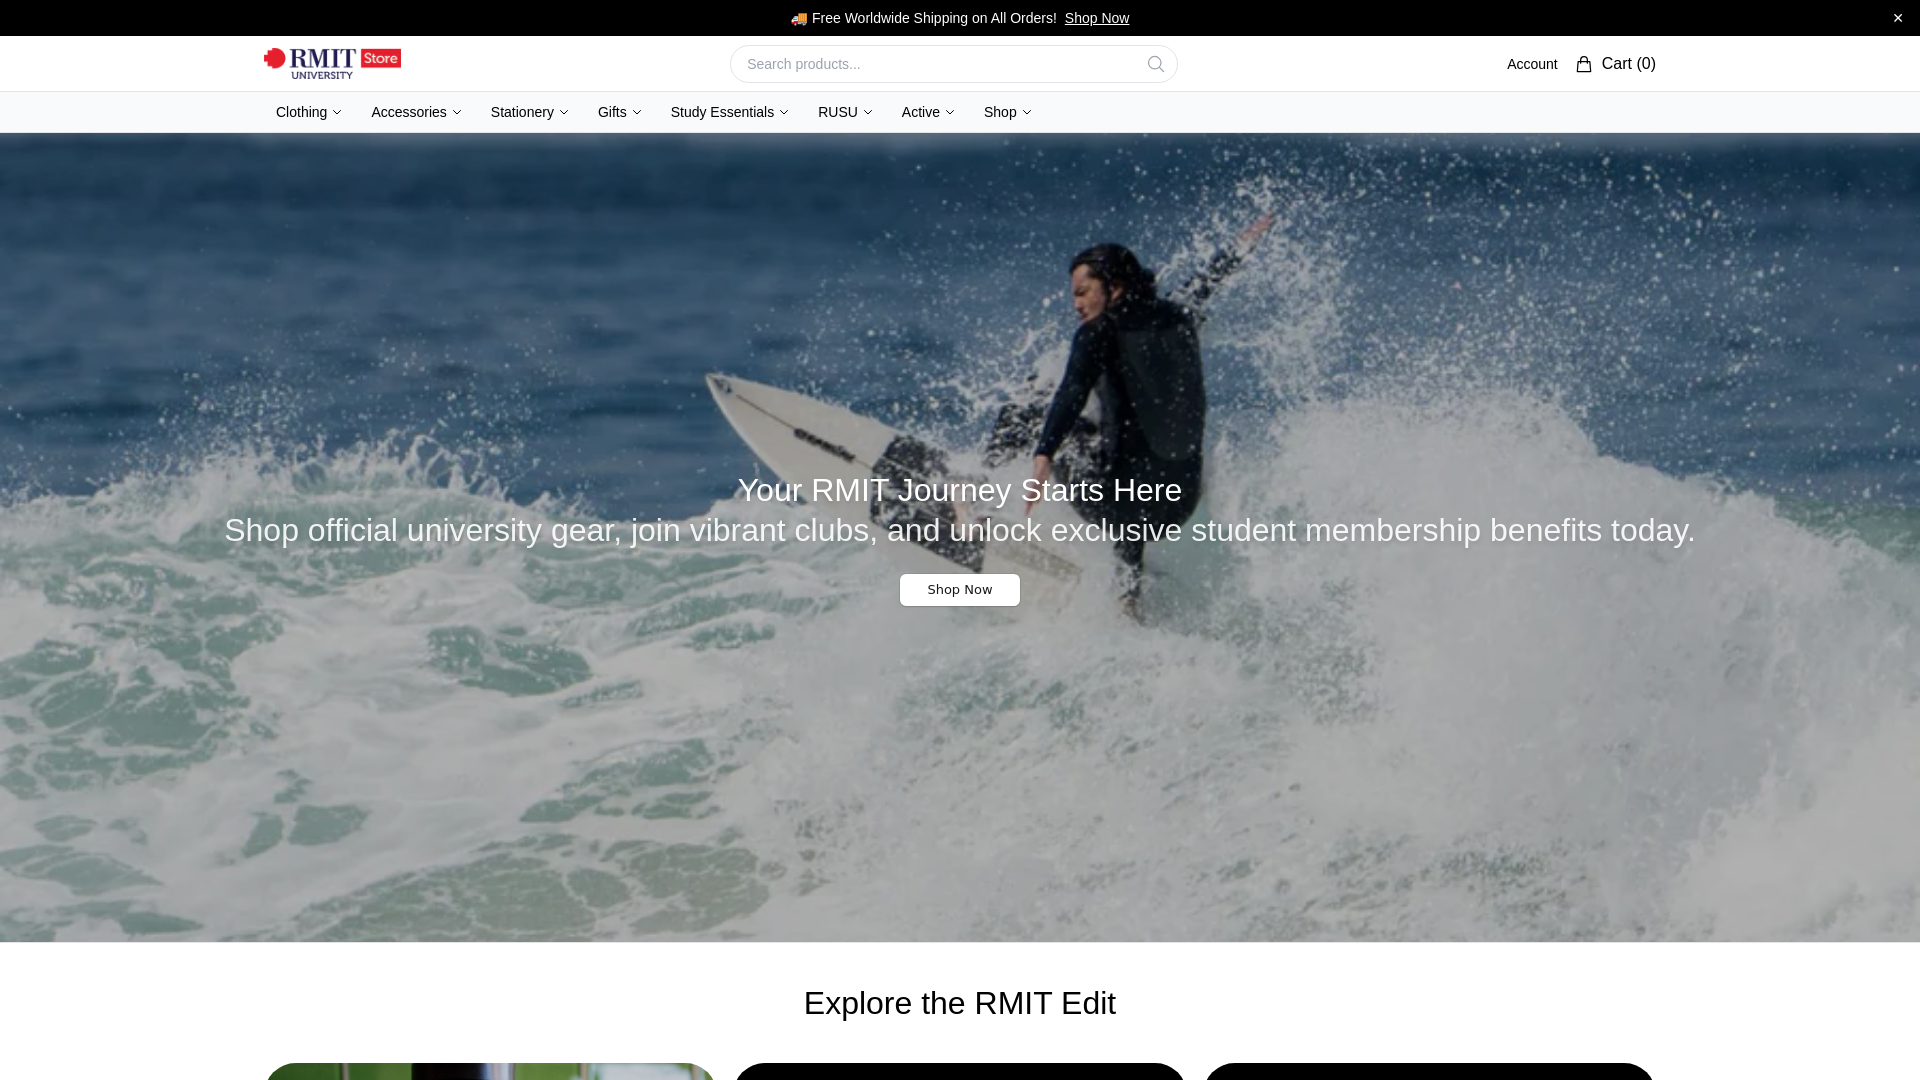Follow the Shop Now link in top banner
The width and height of the screenshot is (1920, 1080).
pyautogui.click(x=1097, y=18)
